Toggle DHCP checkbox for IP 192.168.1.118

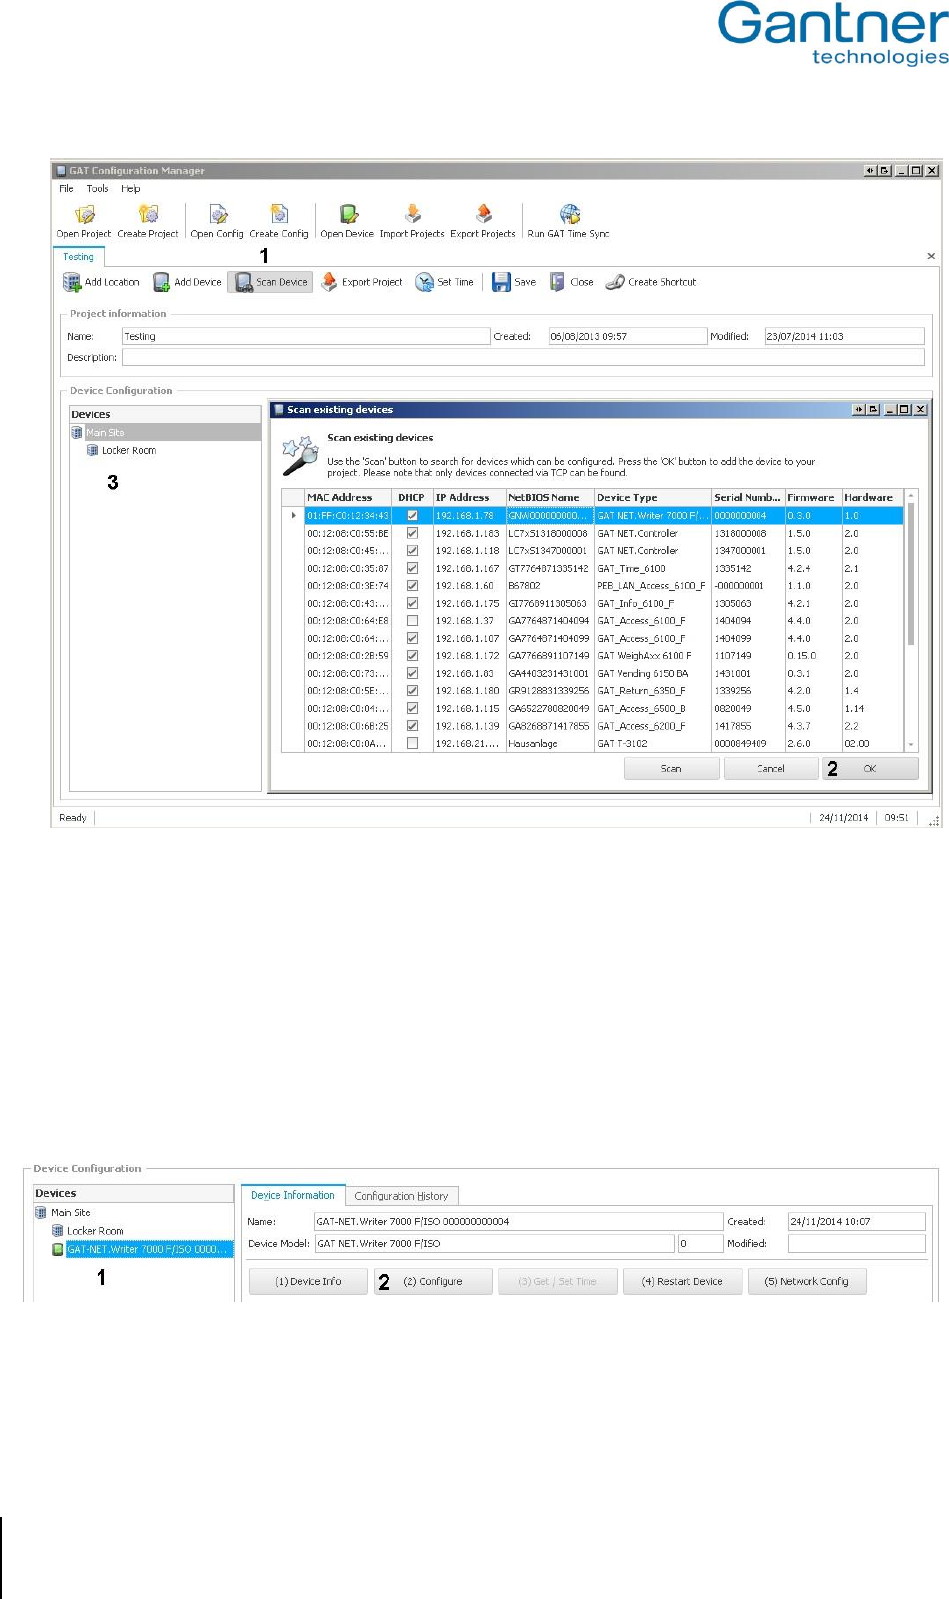click(412, 551)
